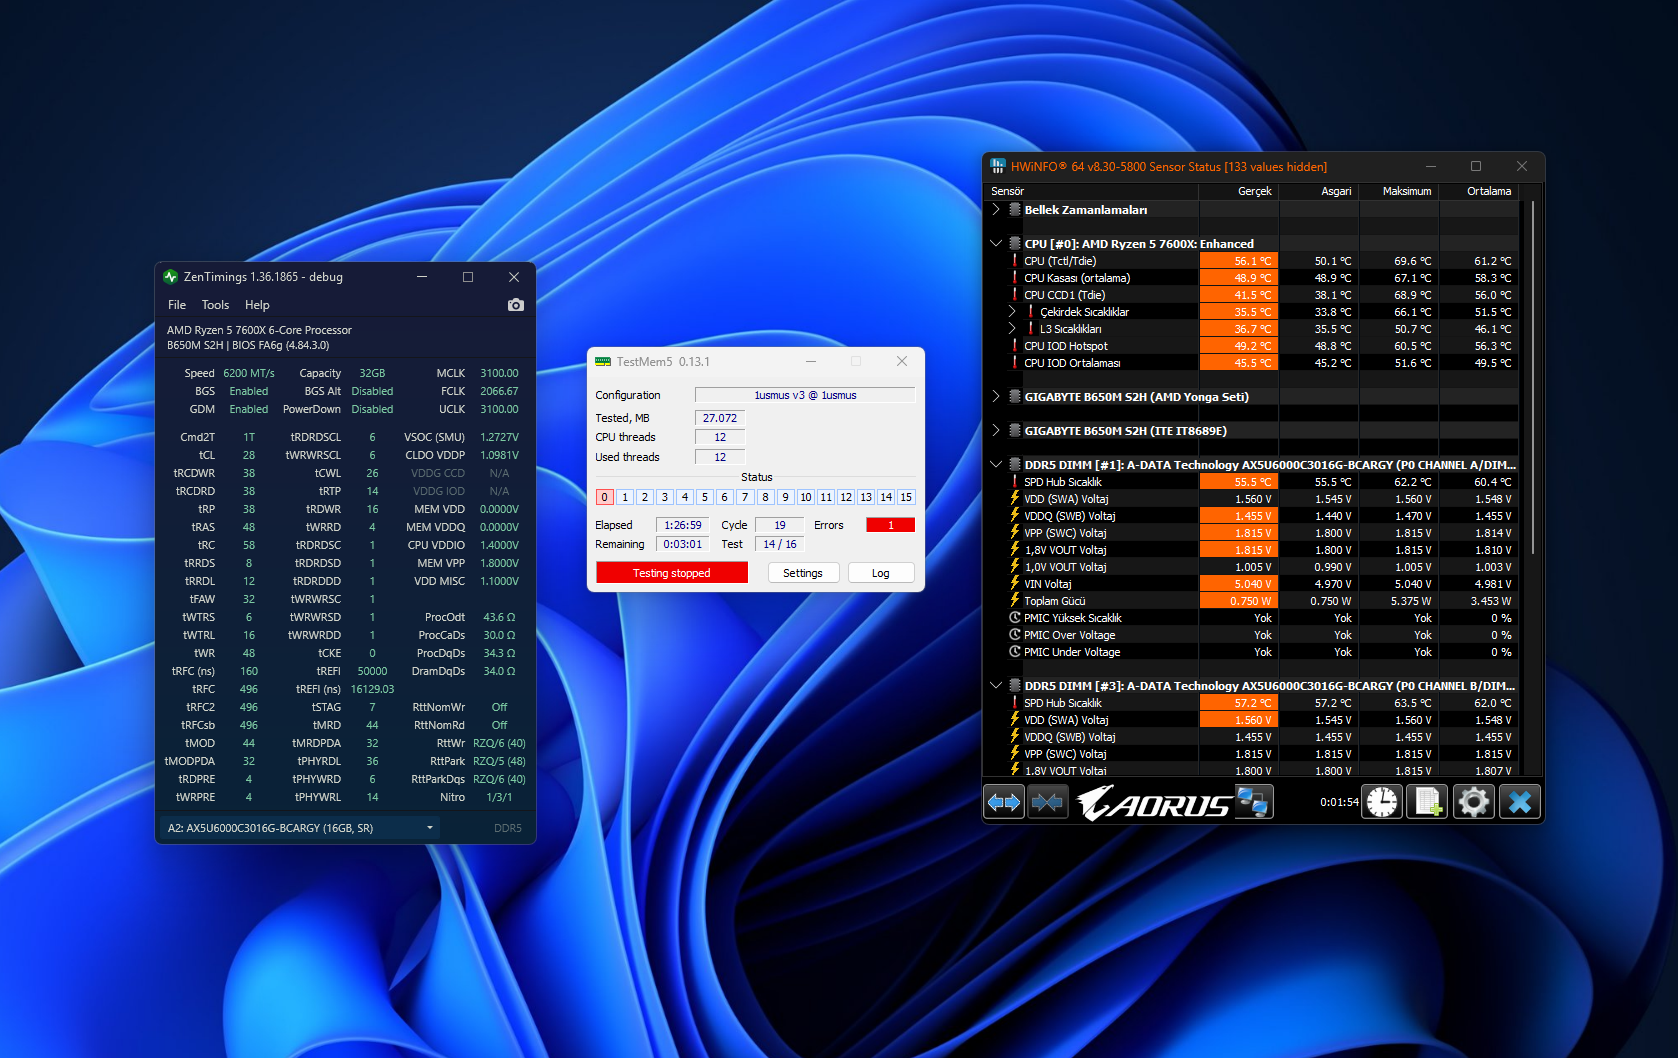Click HWiNFO expand-layout double arrows icon

(1004, 802)
